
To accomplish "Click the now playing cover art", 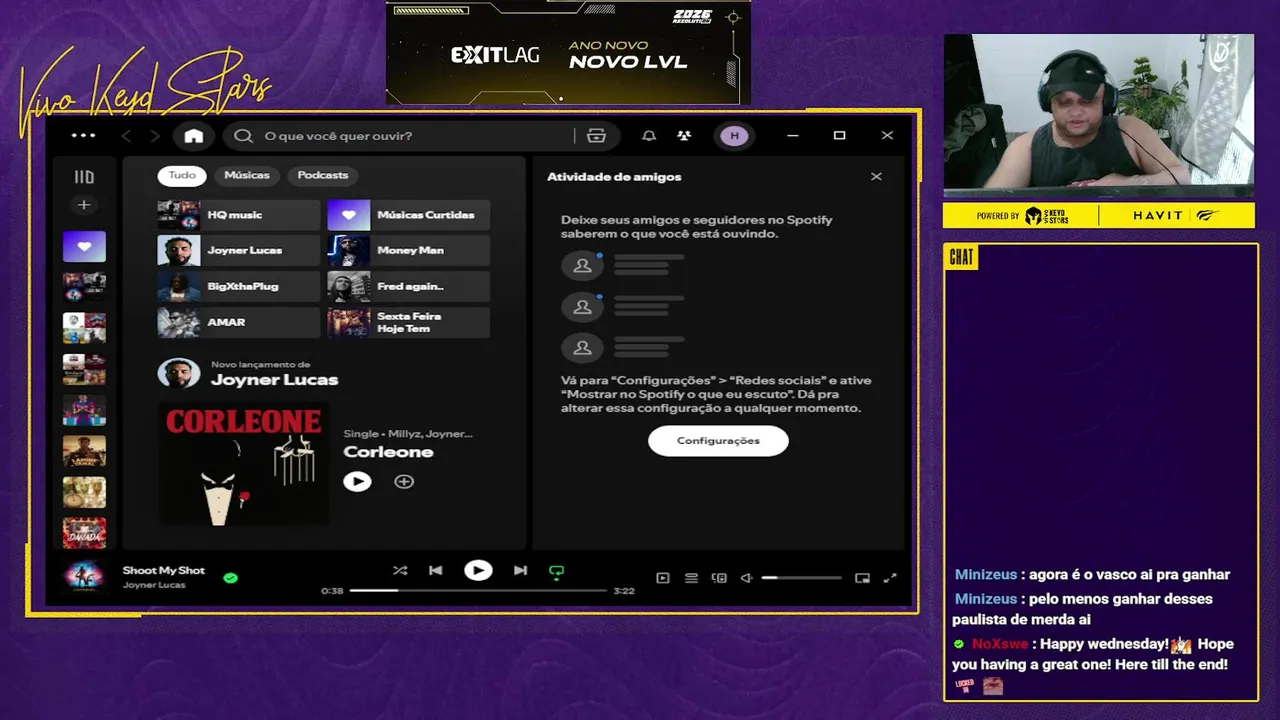I will click(84, 577).
